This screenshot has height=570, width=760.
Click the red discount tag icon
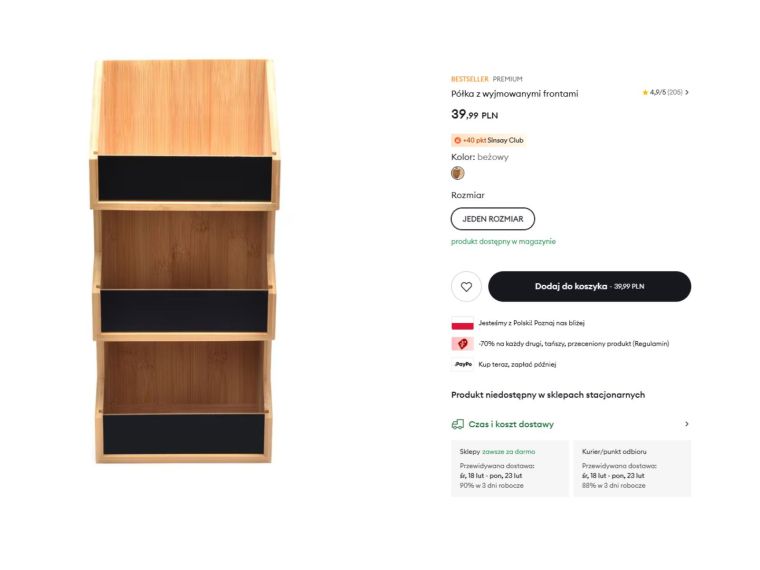click(x=462, y=343)
